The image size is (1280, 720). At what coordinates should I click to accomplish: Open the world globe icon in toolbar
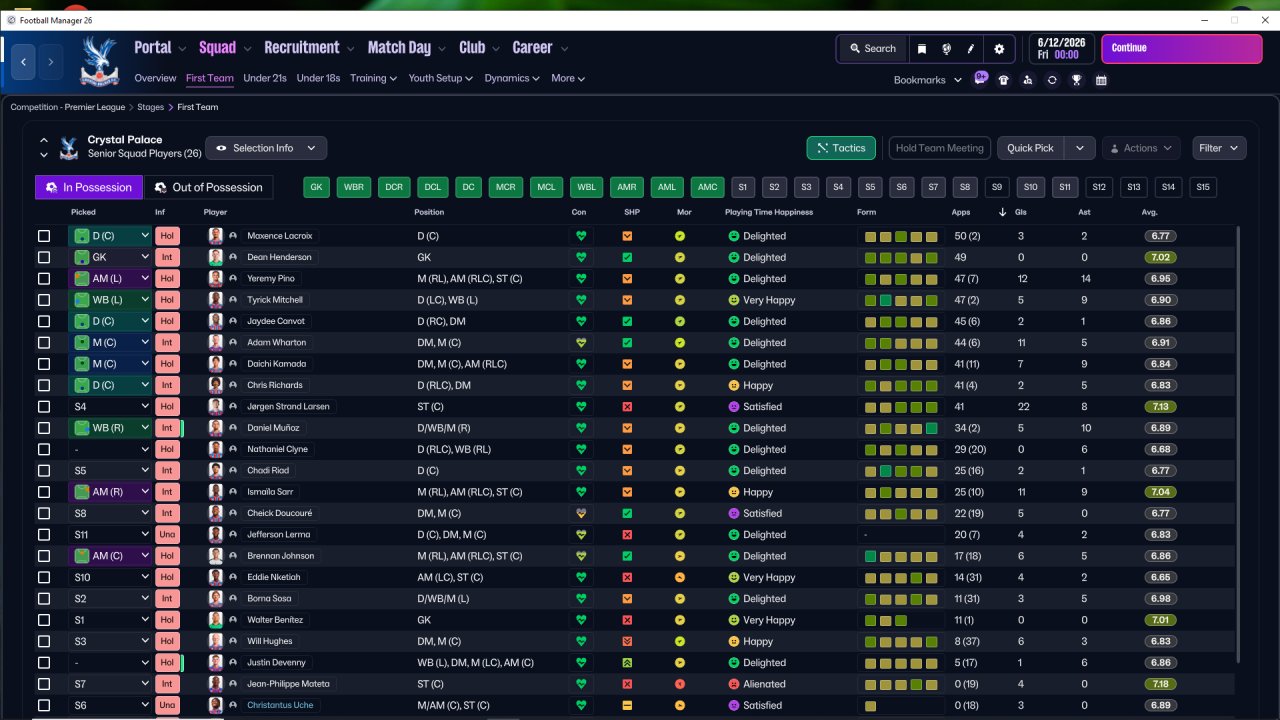tap(946, 48)
